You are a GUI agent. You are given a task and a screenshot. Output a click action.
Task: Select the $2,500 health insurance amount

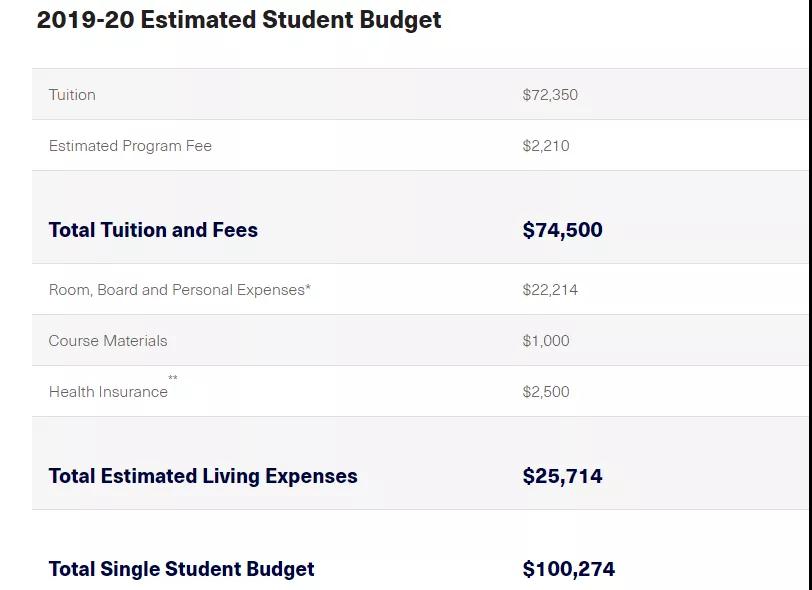click(546, 392)
